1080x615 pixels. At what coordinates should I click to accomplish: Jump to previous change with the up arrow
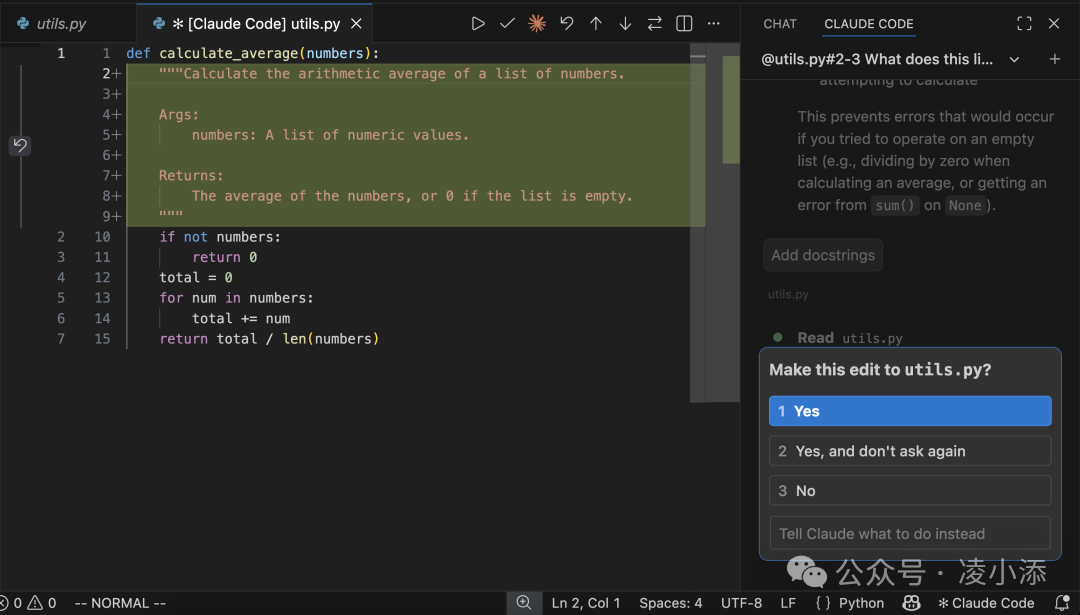coord(596,23)
